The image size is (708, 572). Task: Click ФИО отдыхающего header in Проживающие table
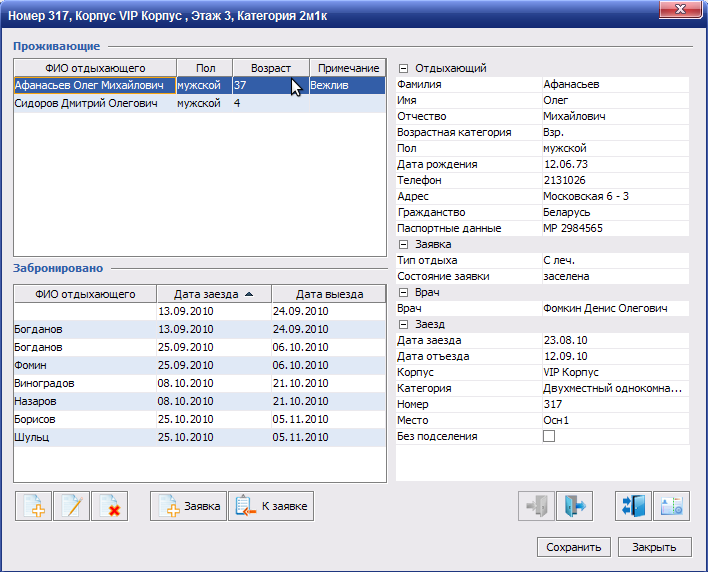(x=95, y=68)
